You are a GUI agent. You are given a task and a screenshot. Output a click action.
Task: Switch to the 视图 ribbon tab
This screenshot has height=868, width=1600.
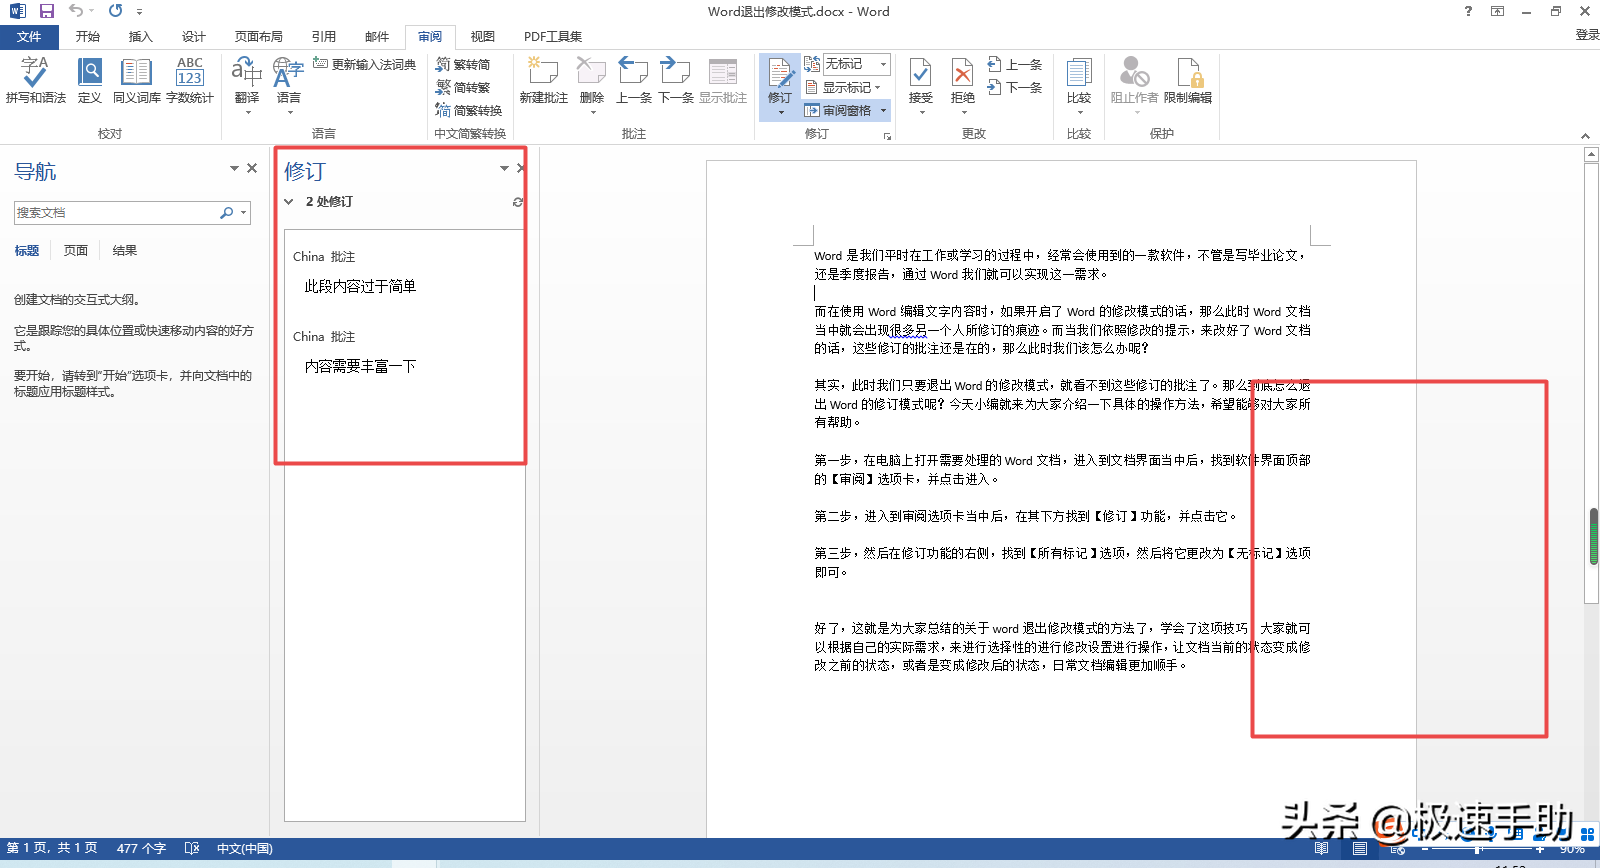[483, 37]
